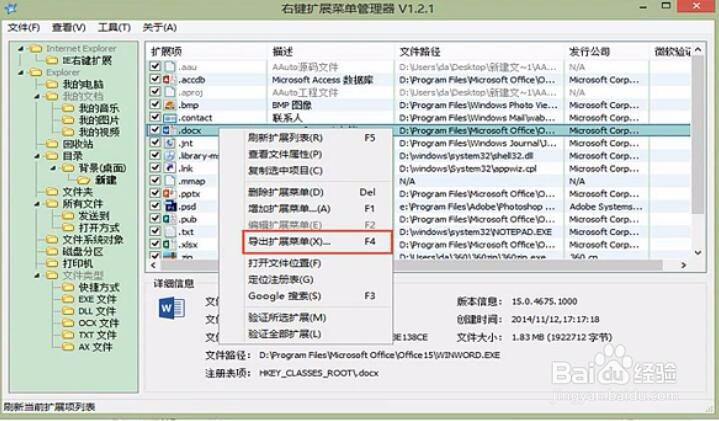719x421 pixels.
Task: Sort by the 发行公司 column header
Action: tap(607, 51)
